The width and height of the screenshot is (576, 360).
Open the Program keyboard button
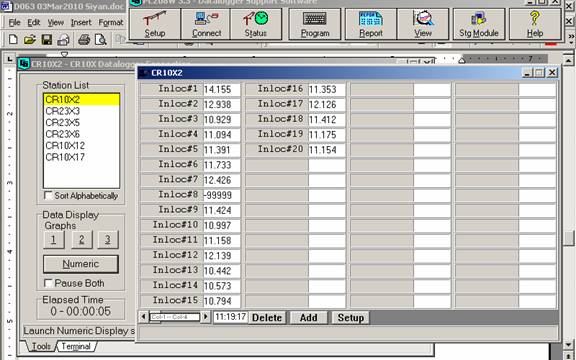315,24
